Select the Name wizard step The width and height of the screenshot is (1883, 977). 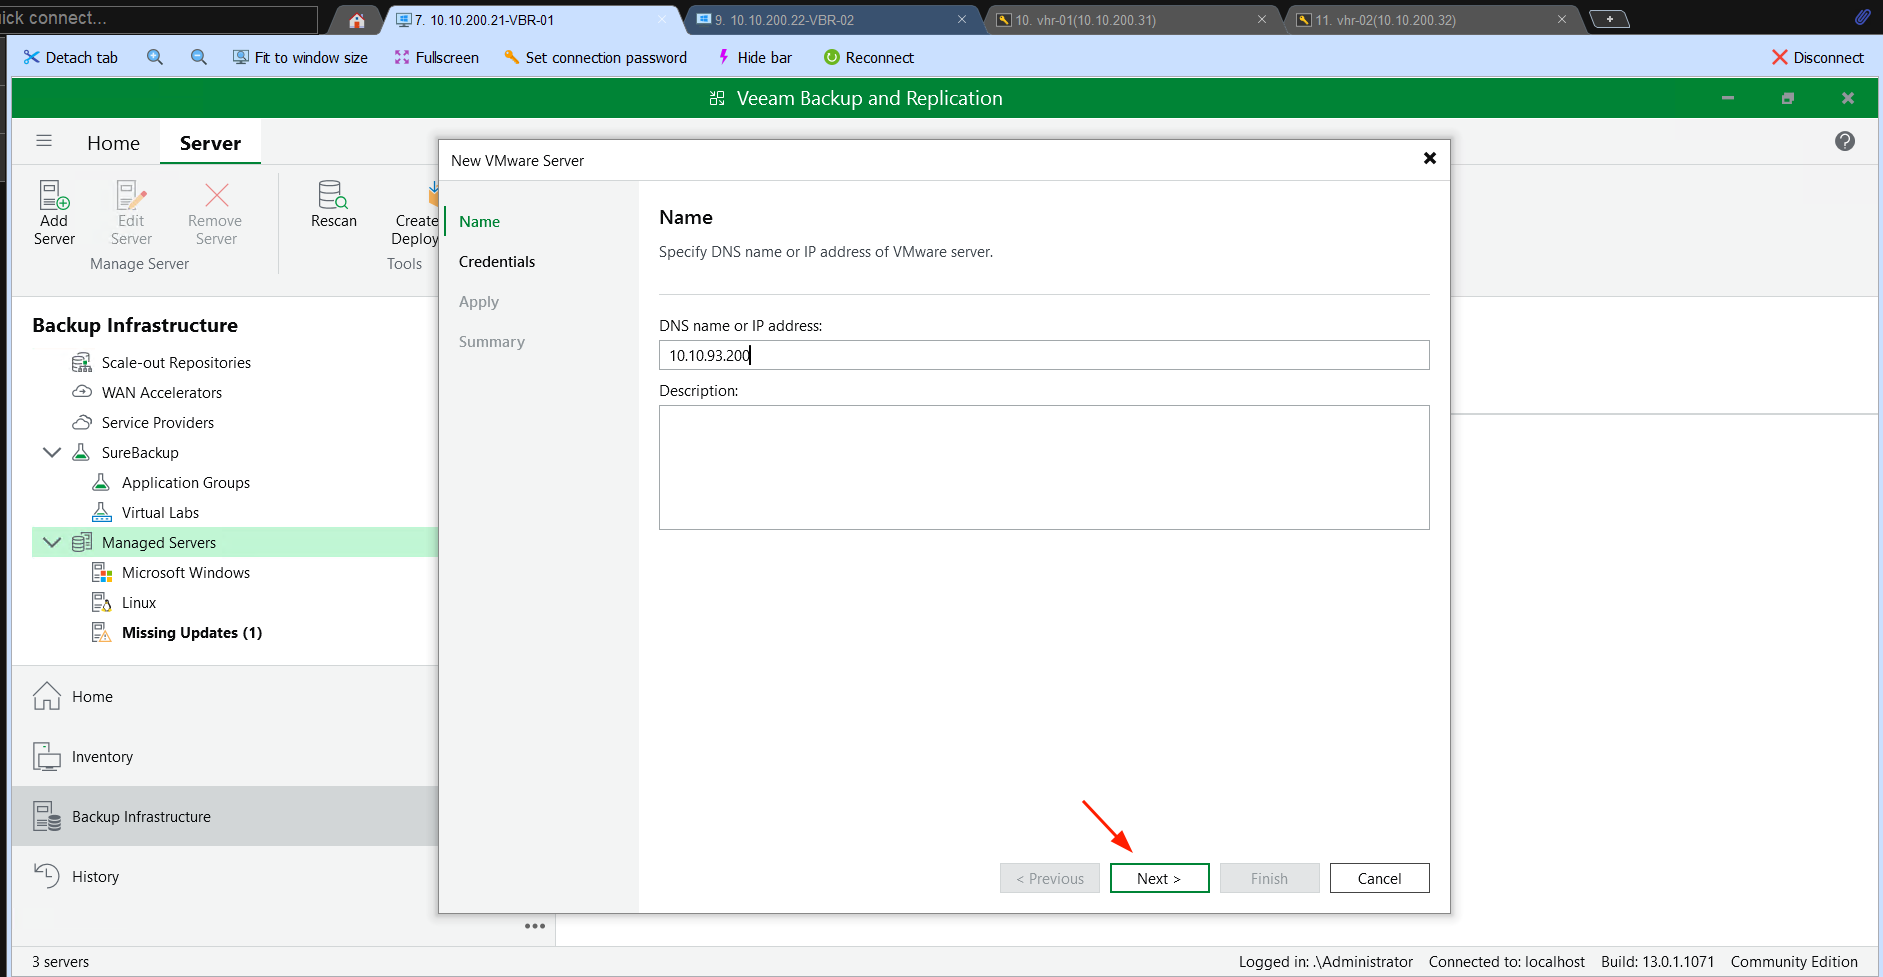pos(479,222)
